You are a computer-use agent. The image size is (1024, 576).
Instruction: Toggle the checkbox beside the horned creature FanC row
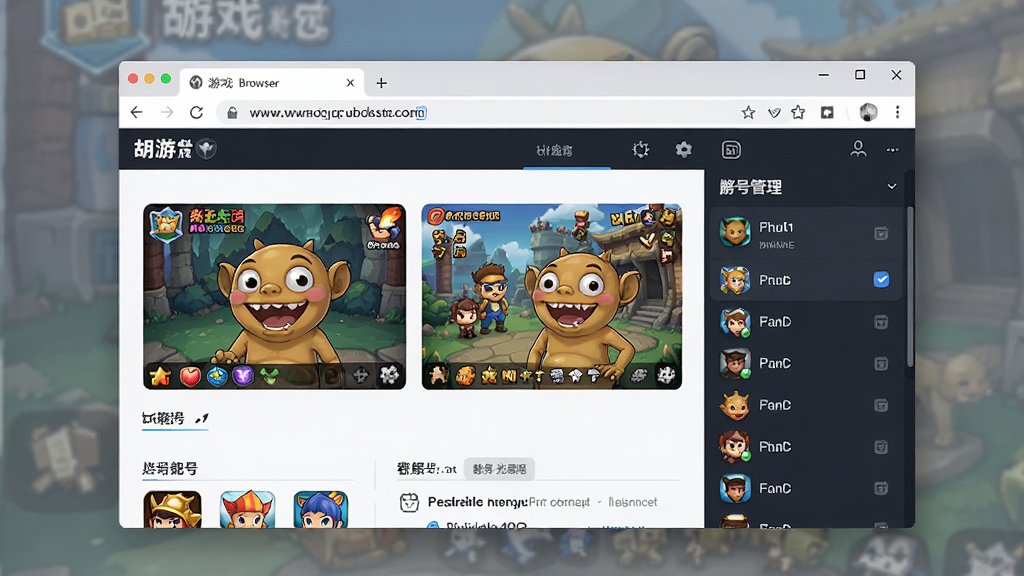(881, 405)
